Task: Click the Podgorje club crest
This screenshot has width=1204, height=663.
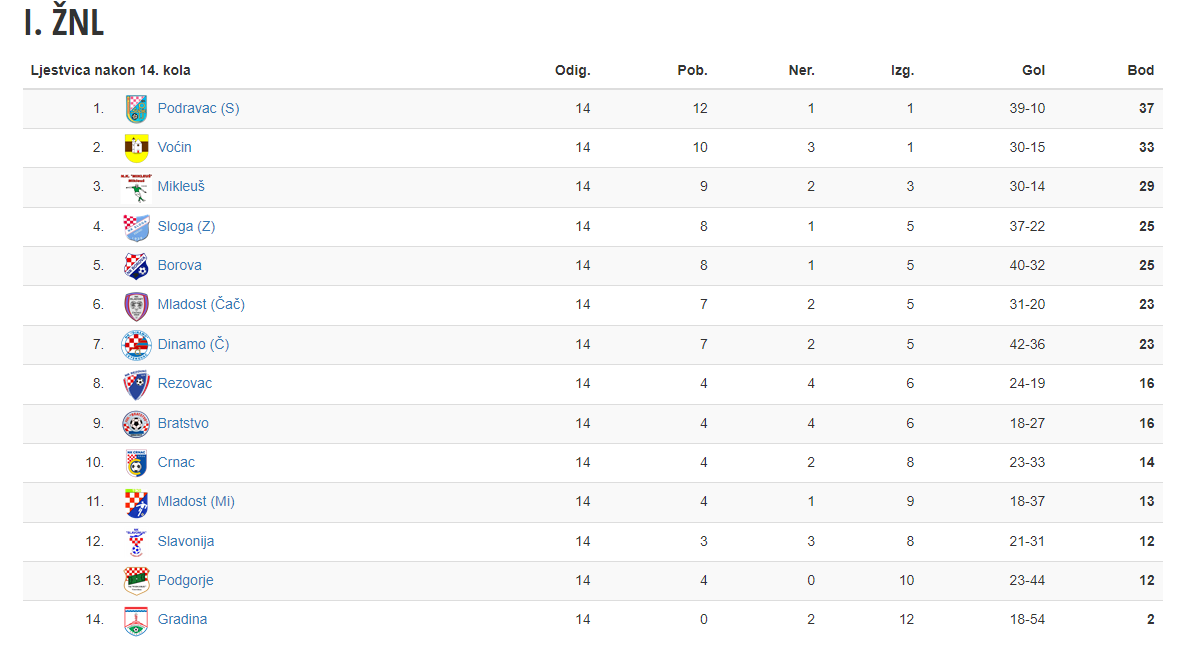Action: (136, 581)
